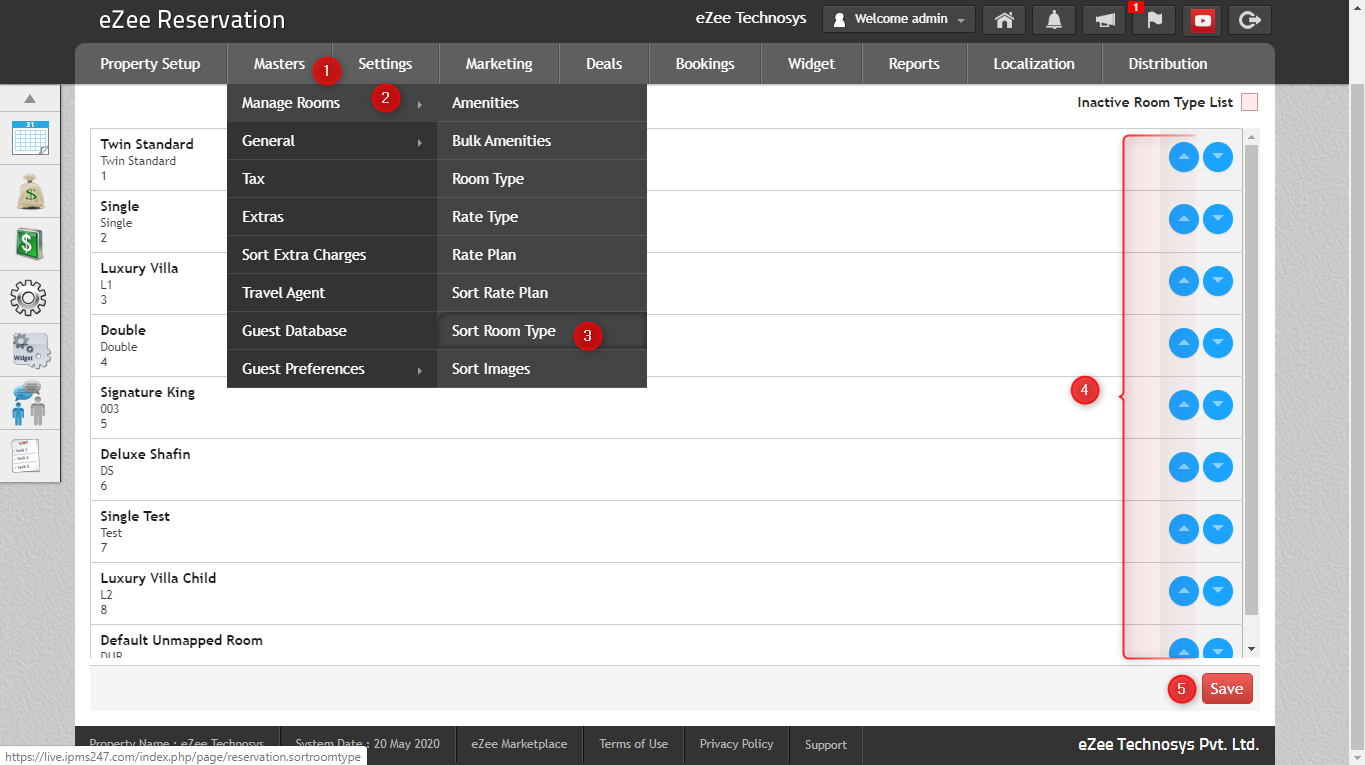Open the Reports menu
Viewport: 1365px width, 765px height.
pyautogui.click(x=914, y=64)
